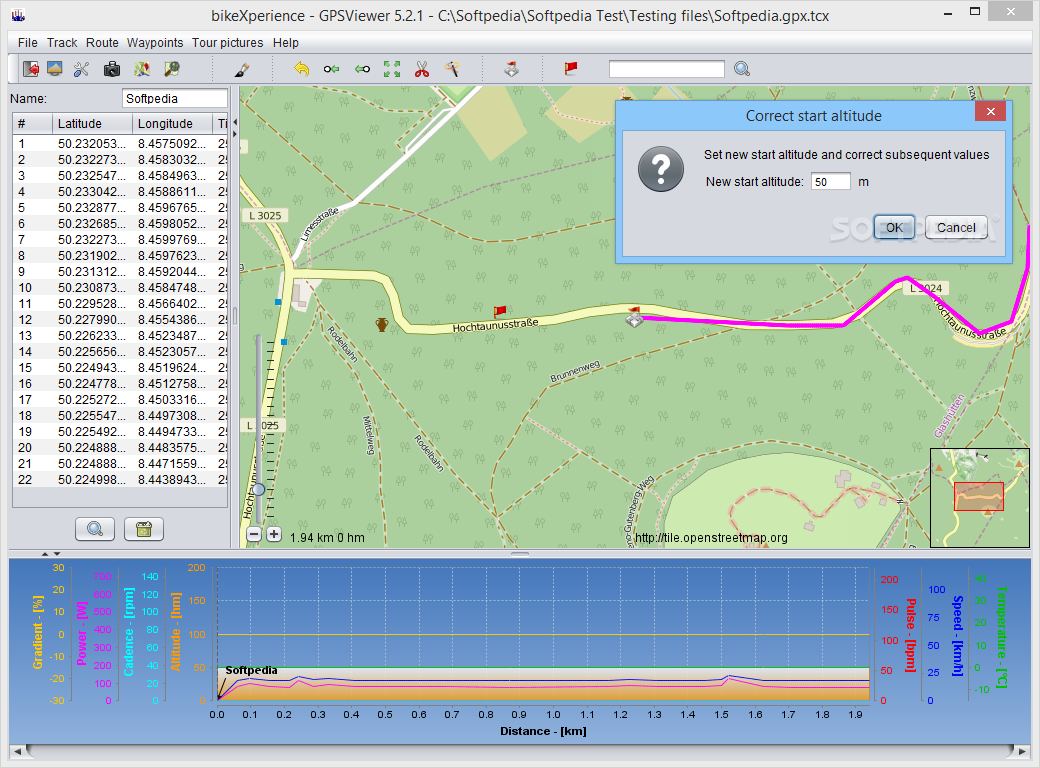Viewport: 1040px width, 768px height.
Task: Click the question mark icon in the dialog
Action: [x=661, y=169]
